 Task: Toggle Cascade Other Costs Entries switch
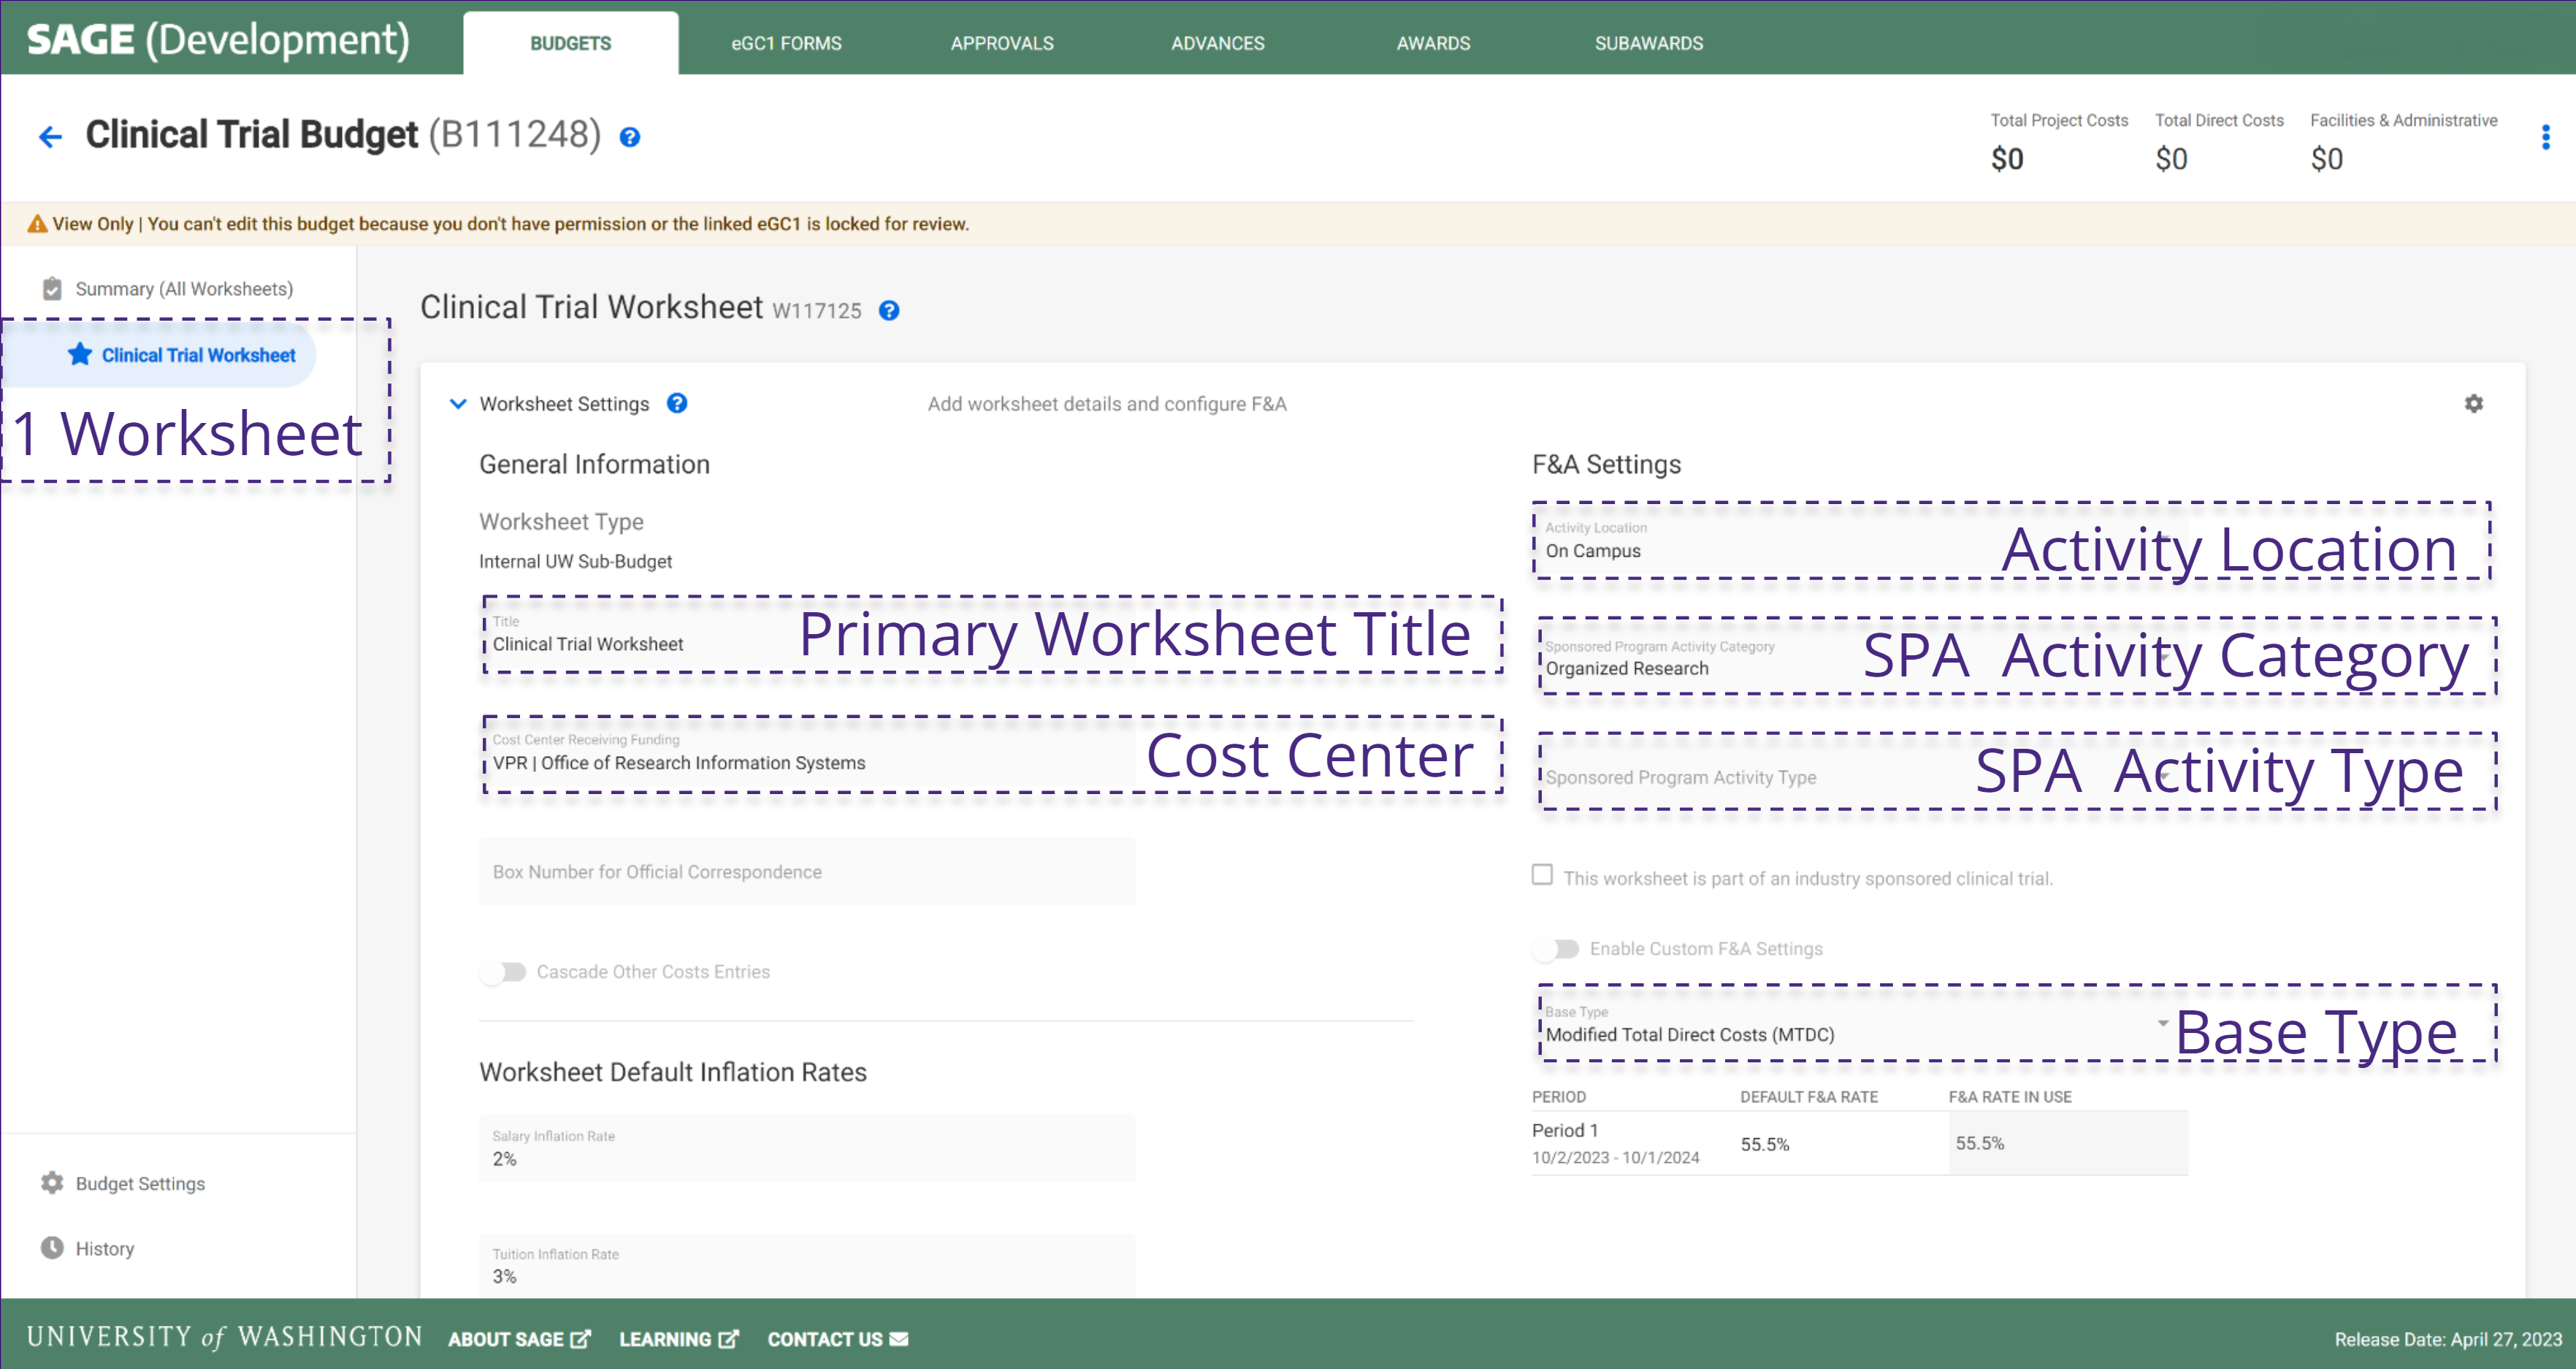click(503, 971)
